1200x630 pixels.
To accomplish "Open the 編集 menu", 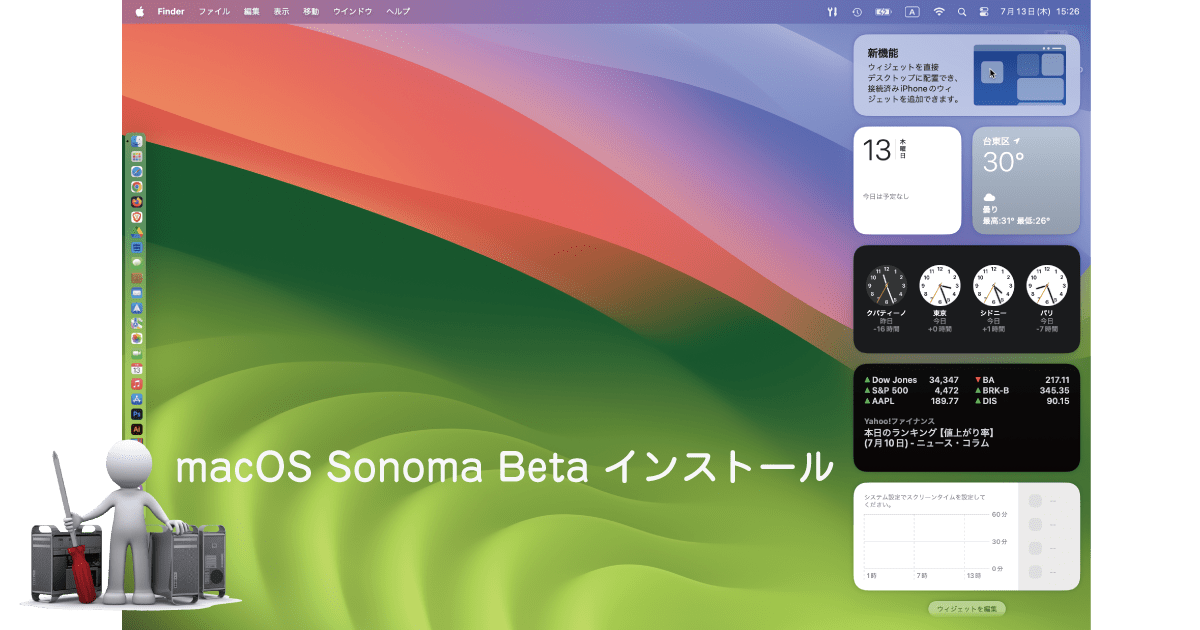I will point(251,12).
